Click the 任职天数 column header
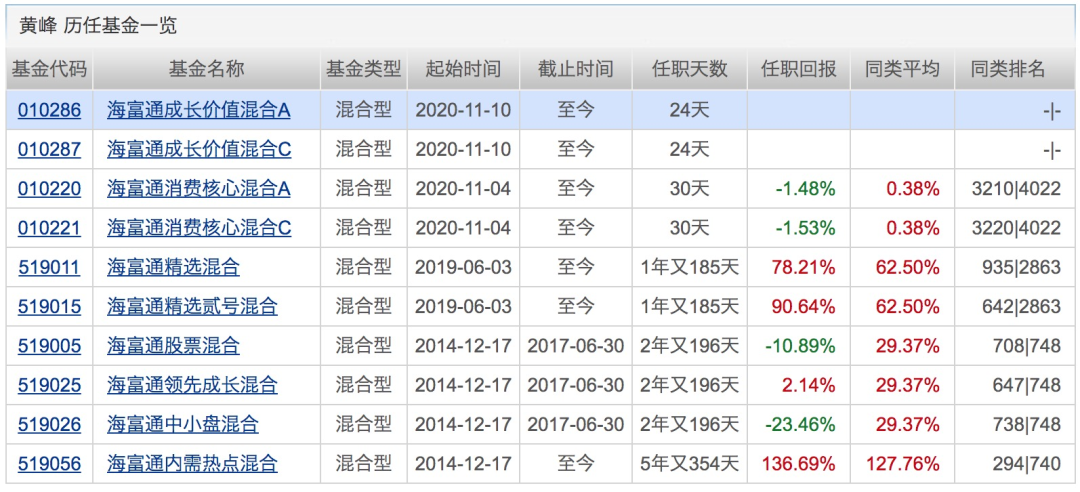Viewport: 1080px width, 492px height. [689, 70]
